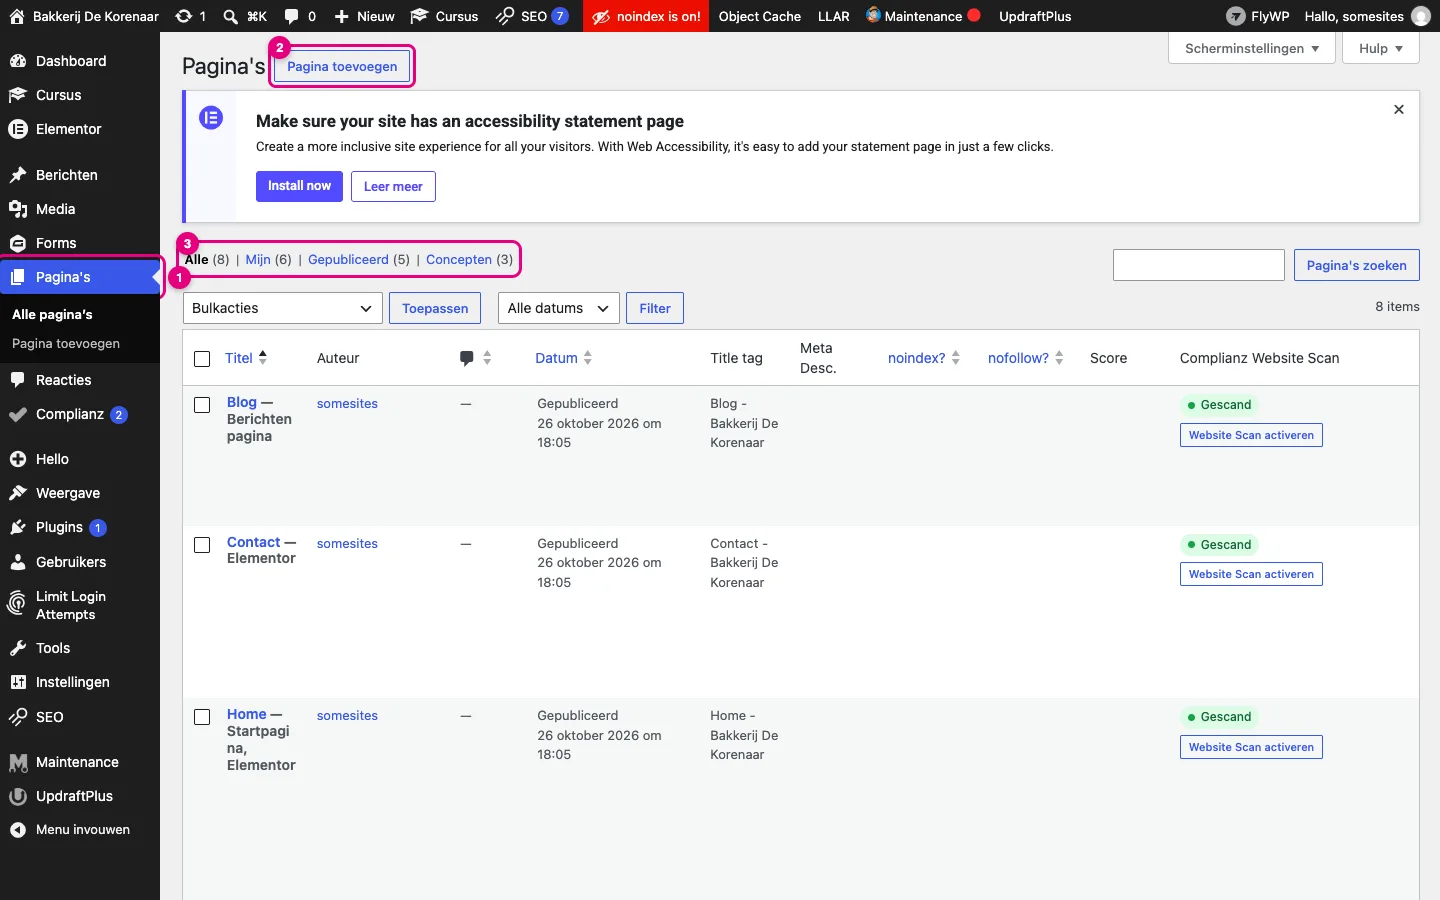Open the Bulkacties dropdown

(x=283, y=308)
